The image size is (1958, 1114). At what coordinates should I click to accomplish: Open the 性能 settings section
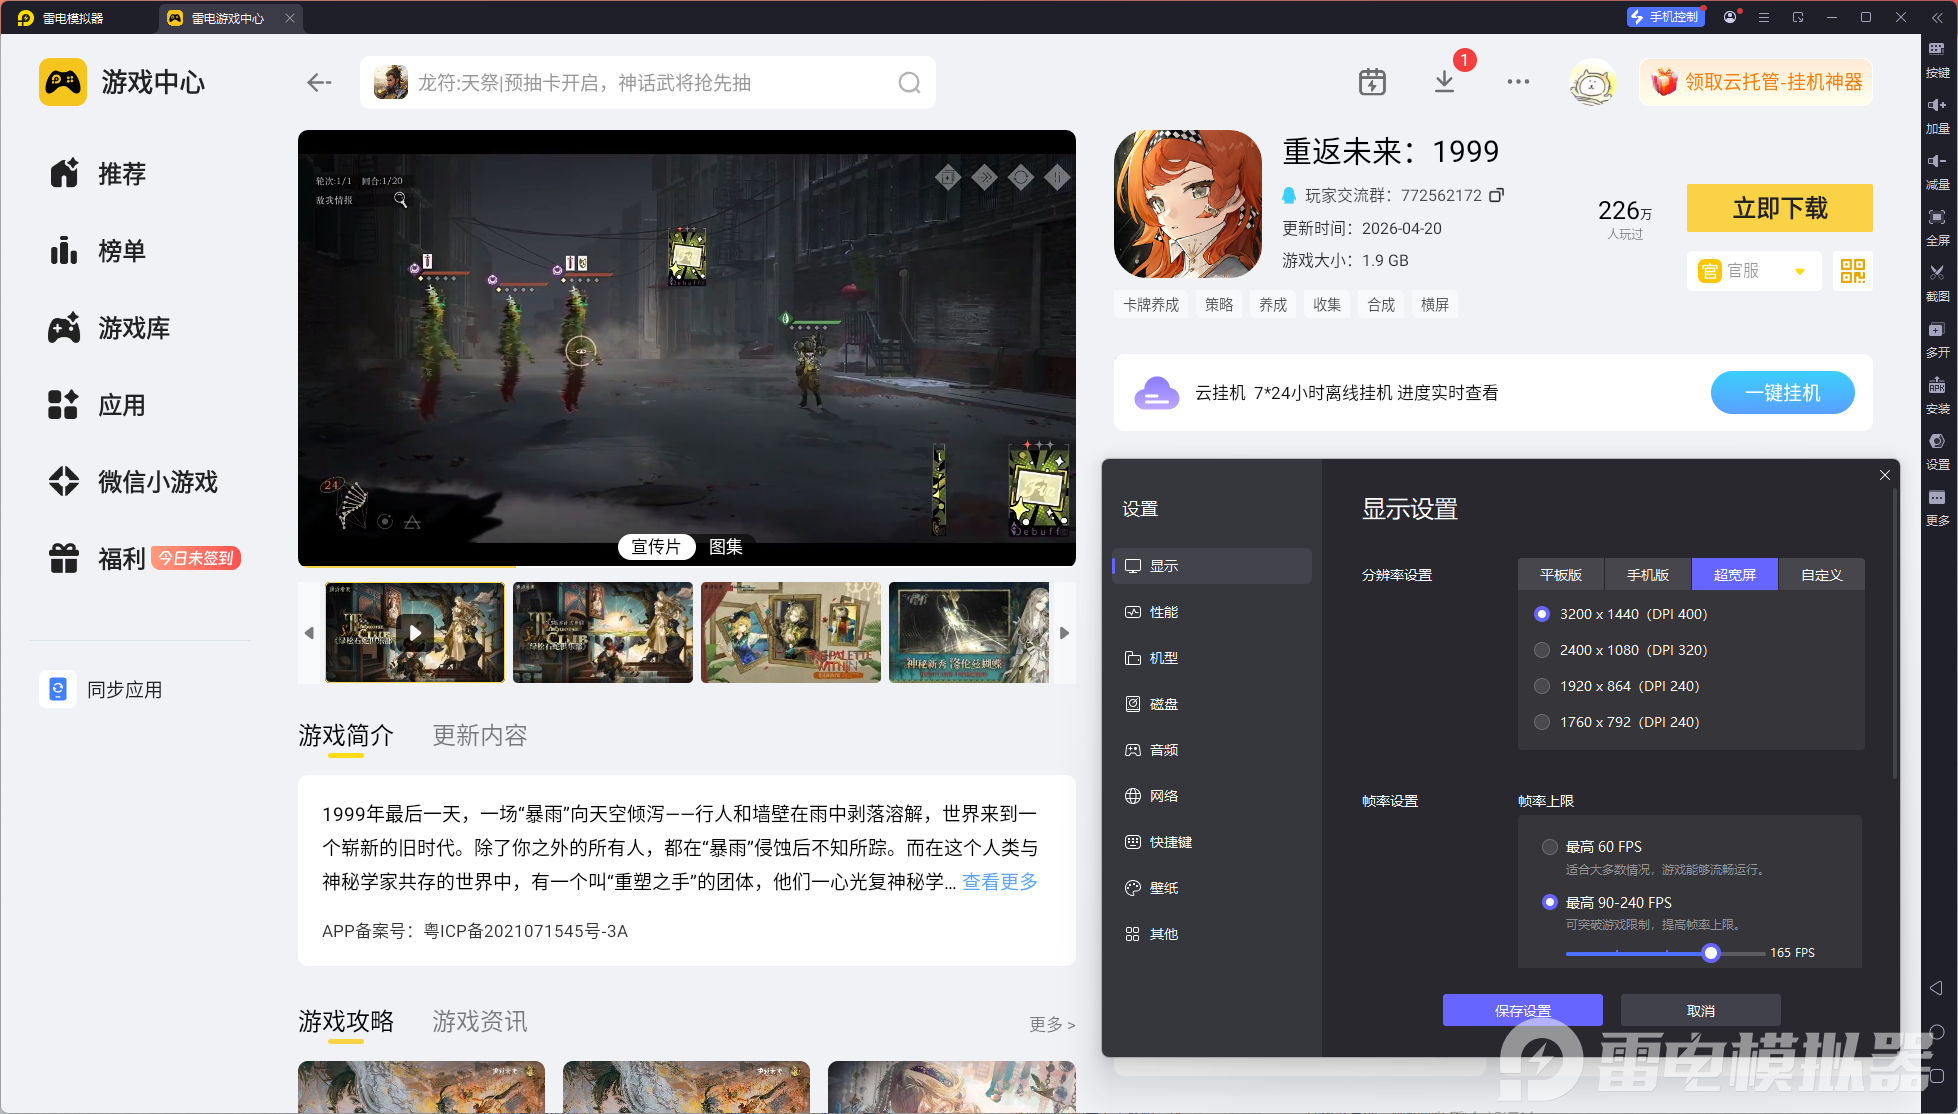pyautogui.click(x=1163, y=612)
